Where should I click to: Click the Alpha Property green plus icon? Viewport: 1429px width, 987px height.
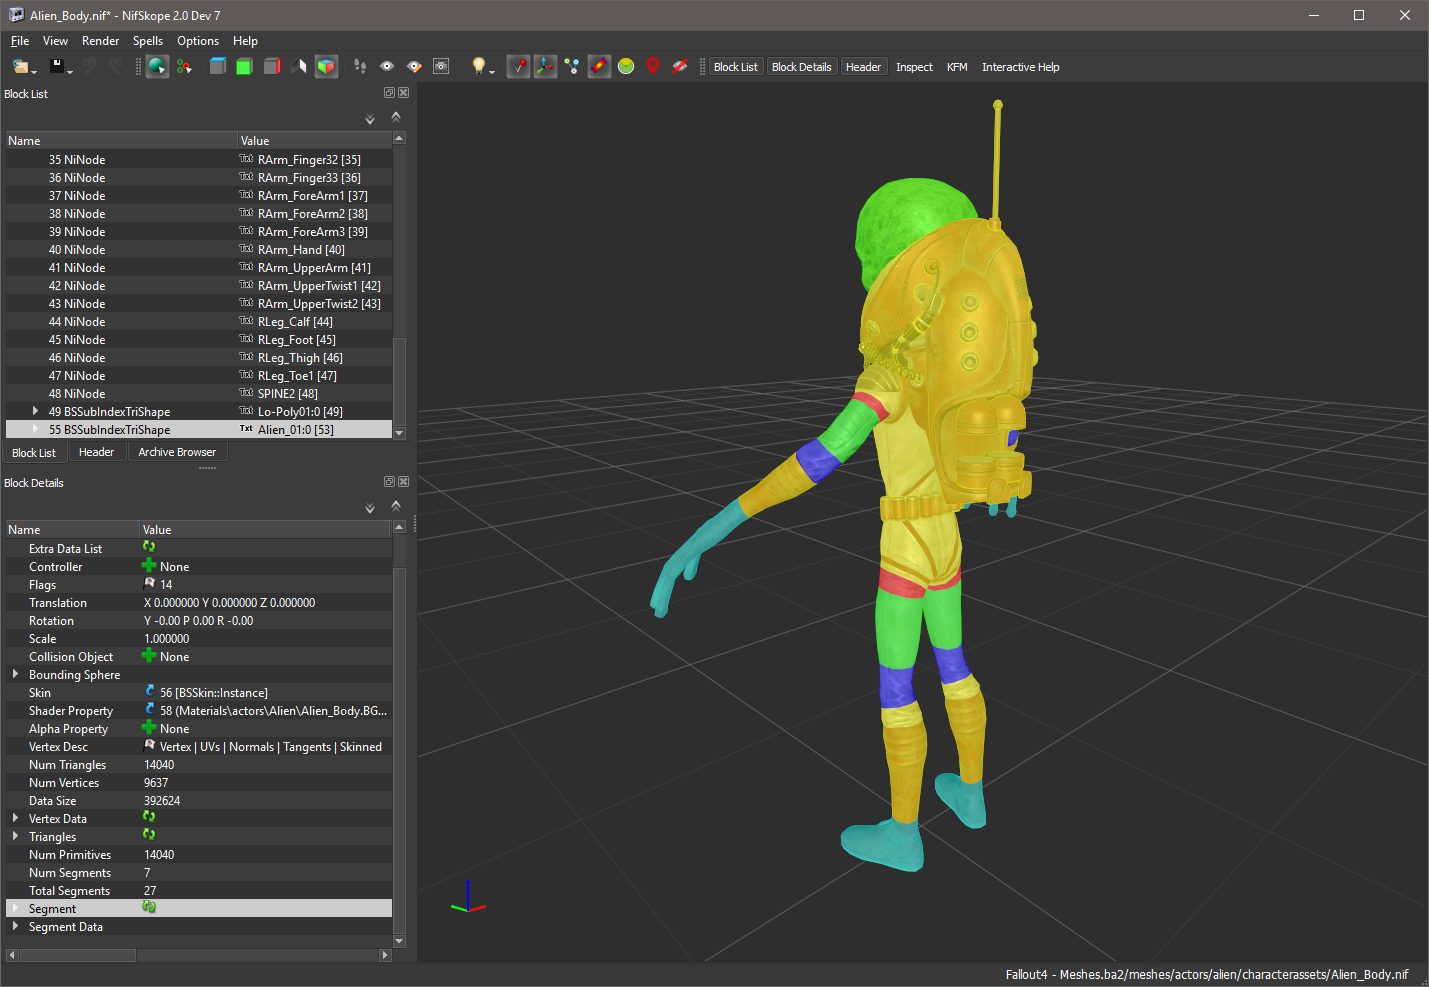[x=149, y=727]
